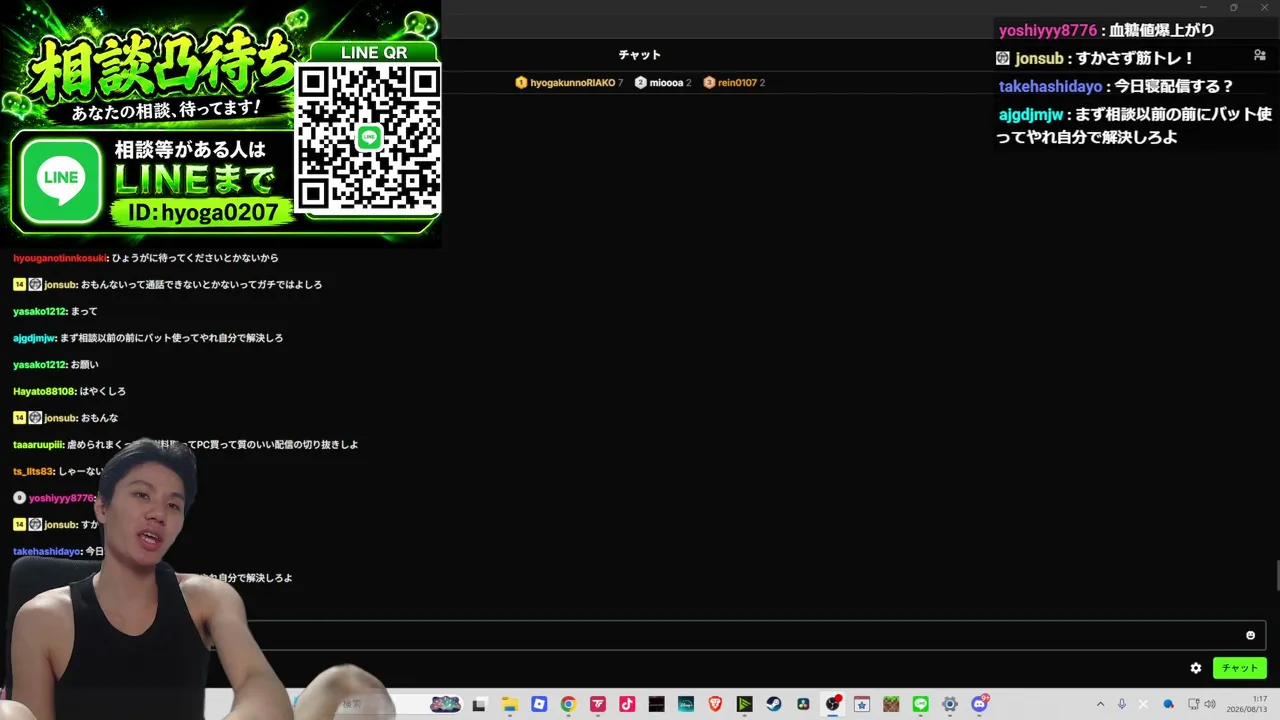Click the username ts_lits83 in chat
Screen dimensions: 1280x720
coord(33,471)
